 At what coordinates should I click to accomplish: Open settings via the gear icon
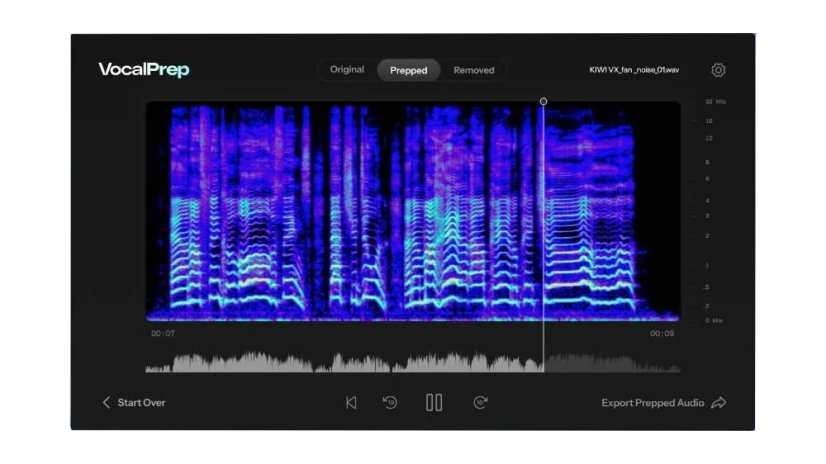point(718,70)
